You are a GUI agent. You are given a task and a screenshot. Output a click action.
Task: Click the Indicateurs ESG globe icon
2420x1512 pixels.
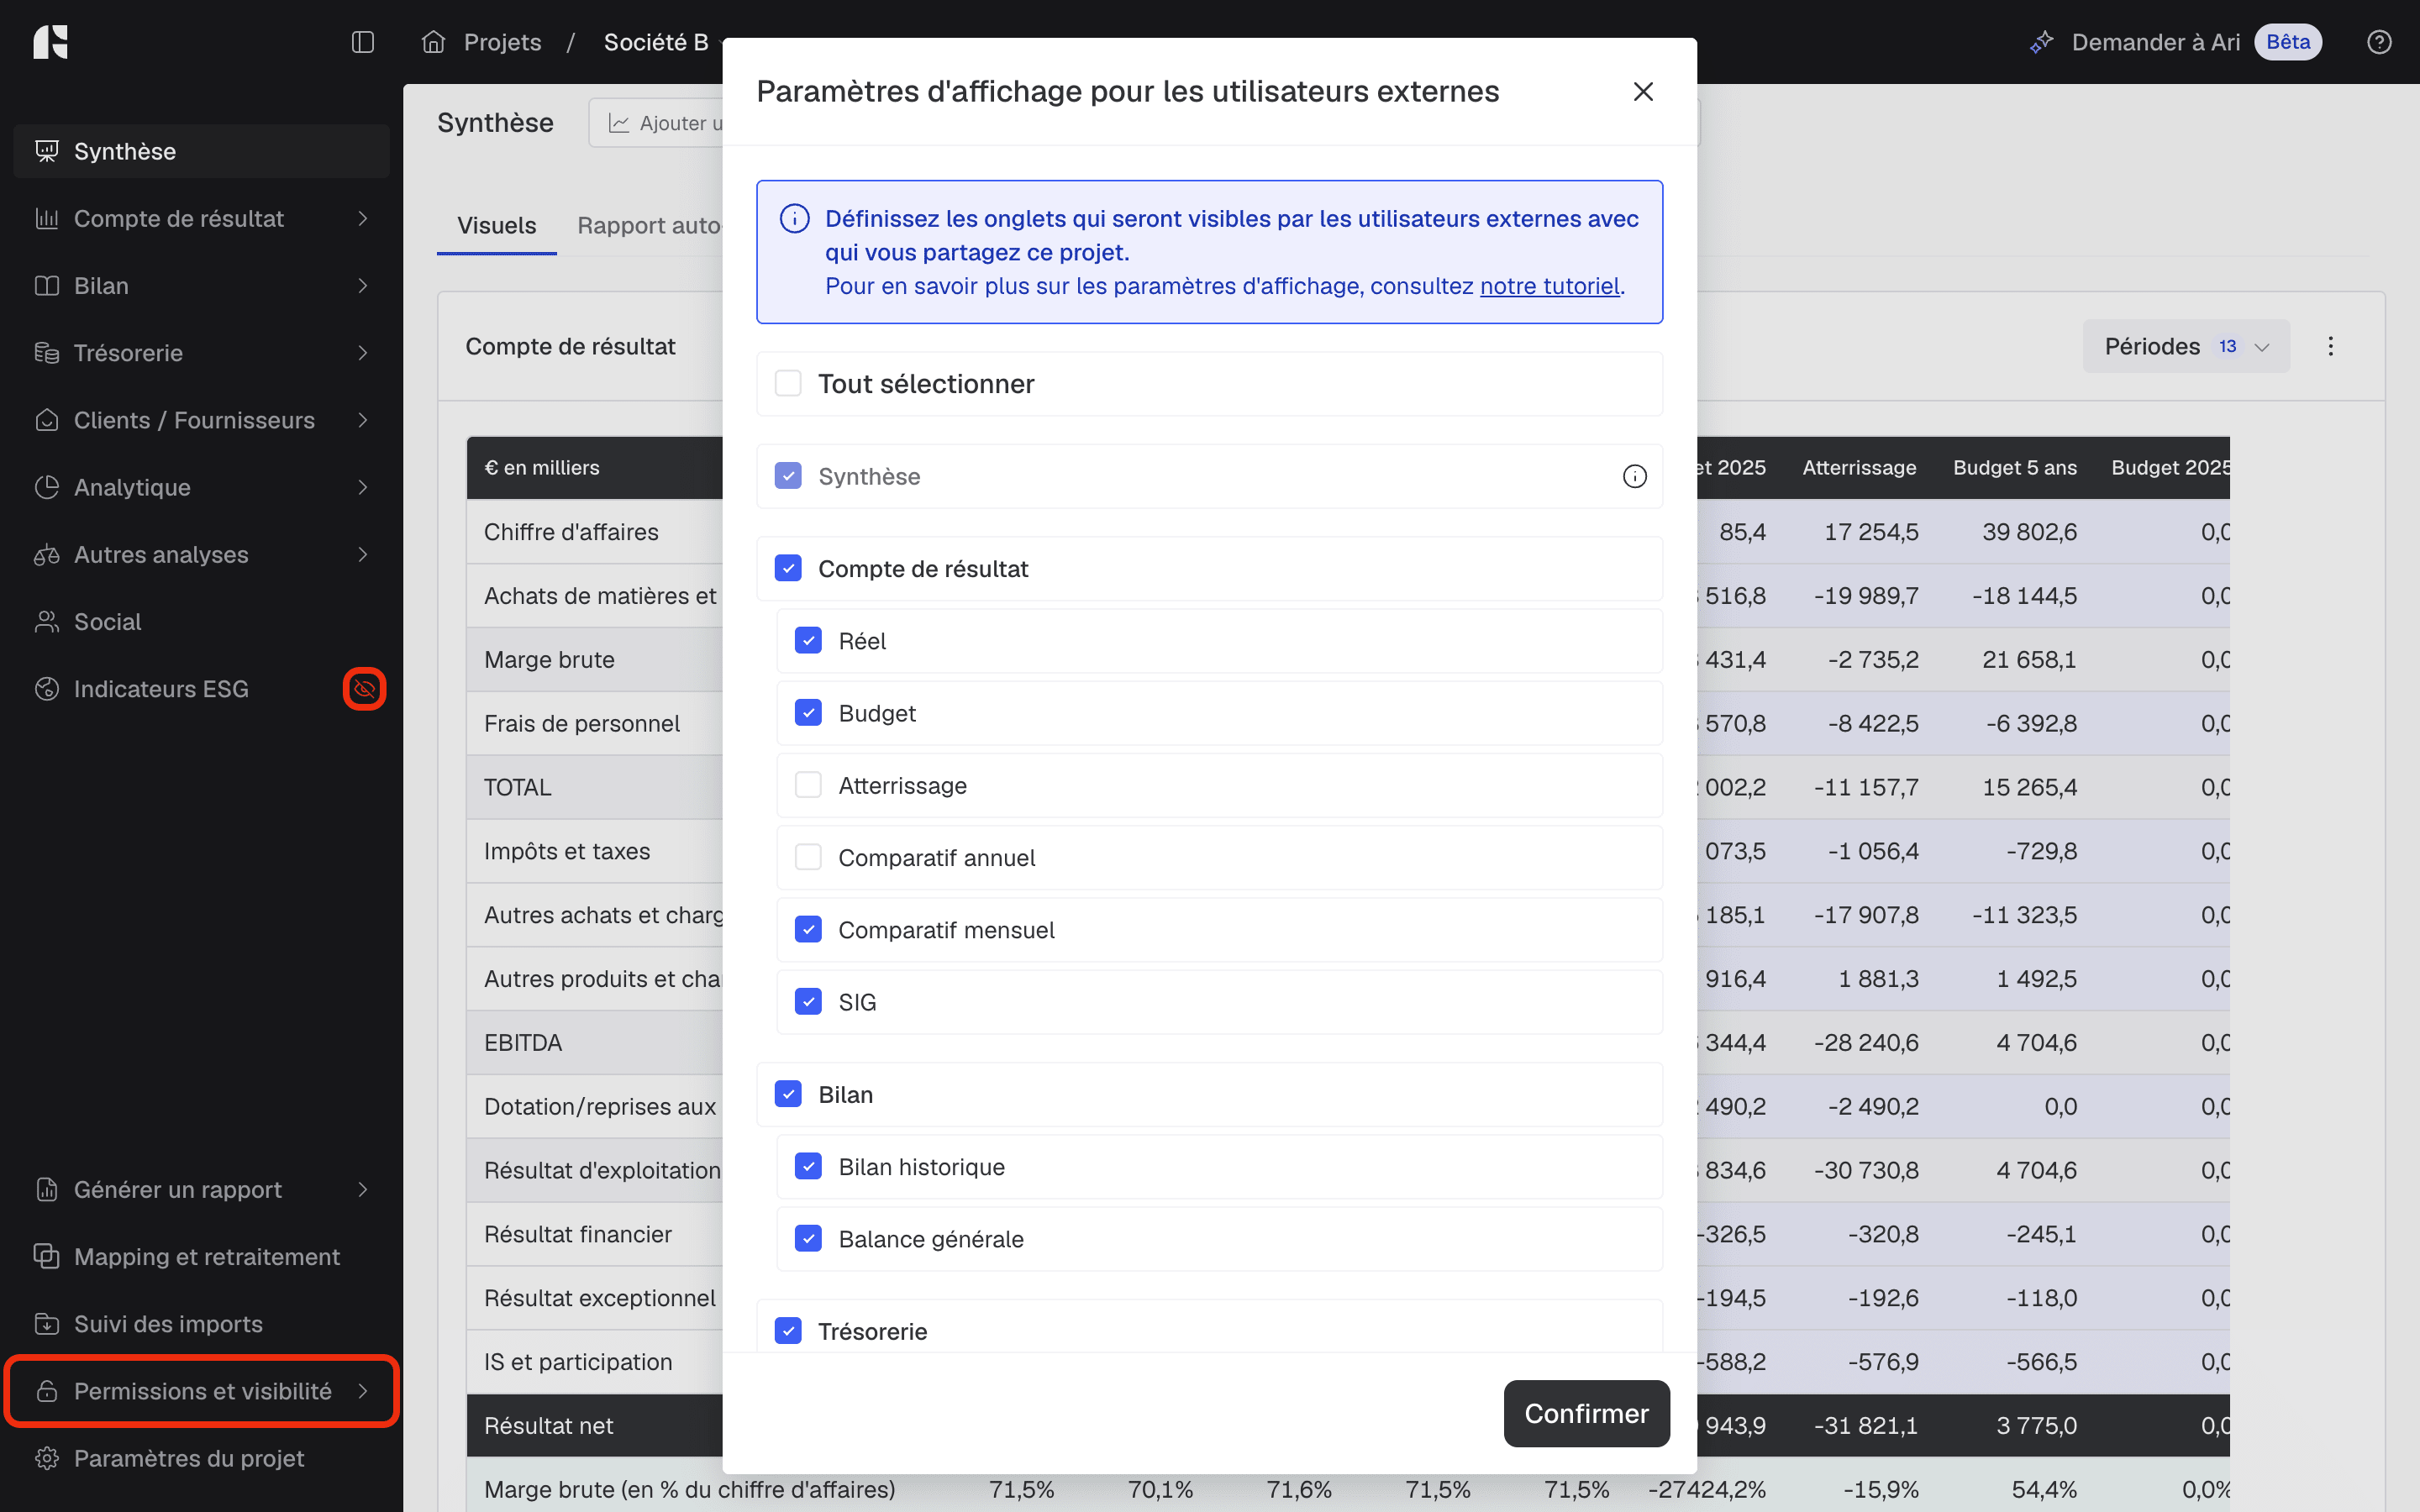point(47,689)
